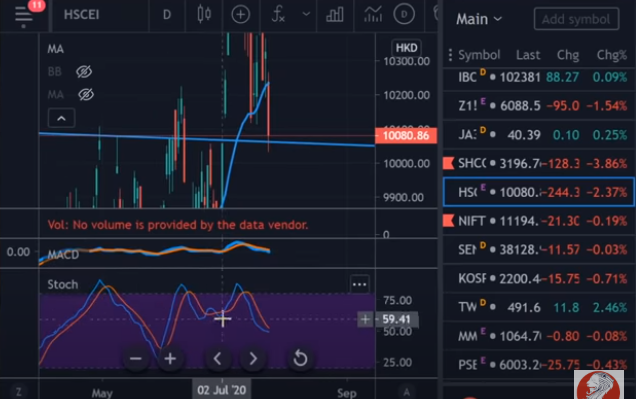Select the NIFTY row in the watchlist

tap(539, 221)
